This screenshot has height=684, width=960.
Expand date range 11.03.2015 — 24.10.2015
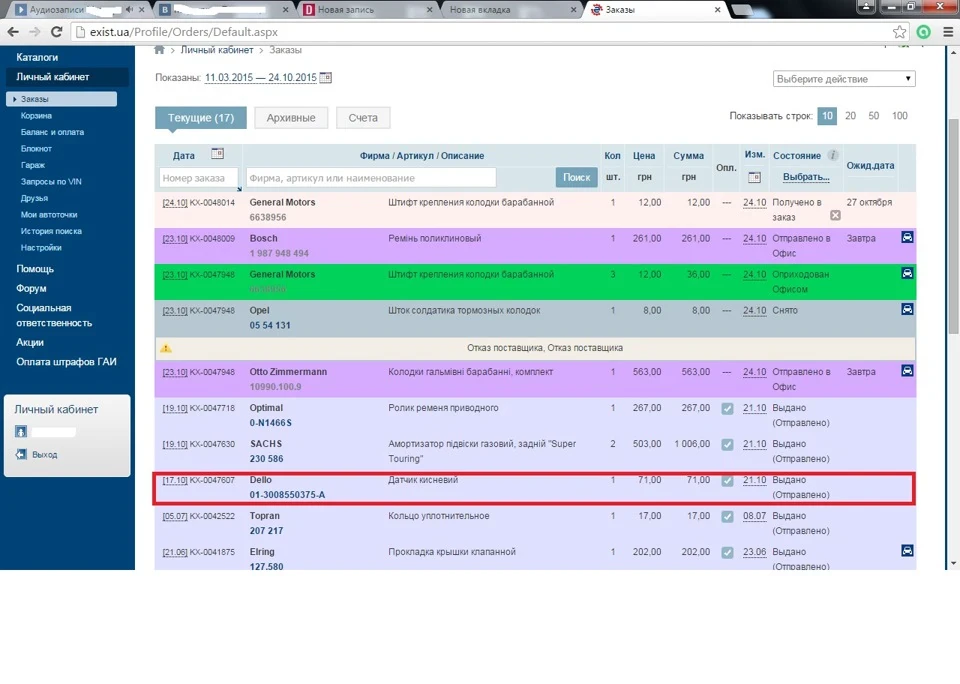click(261, 78)
